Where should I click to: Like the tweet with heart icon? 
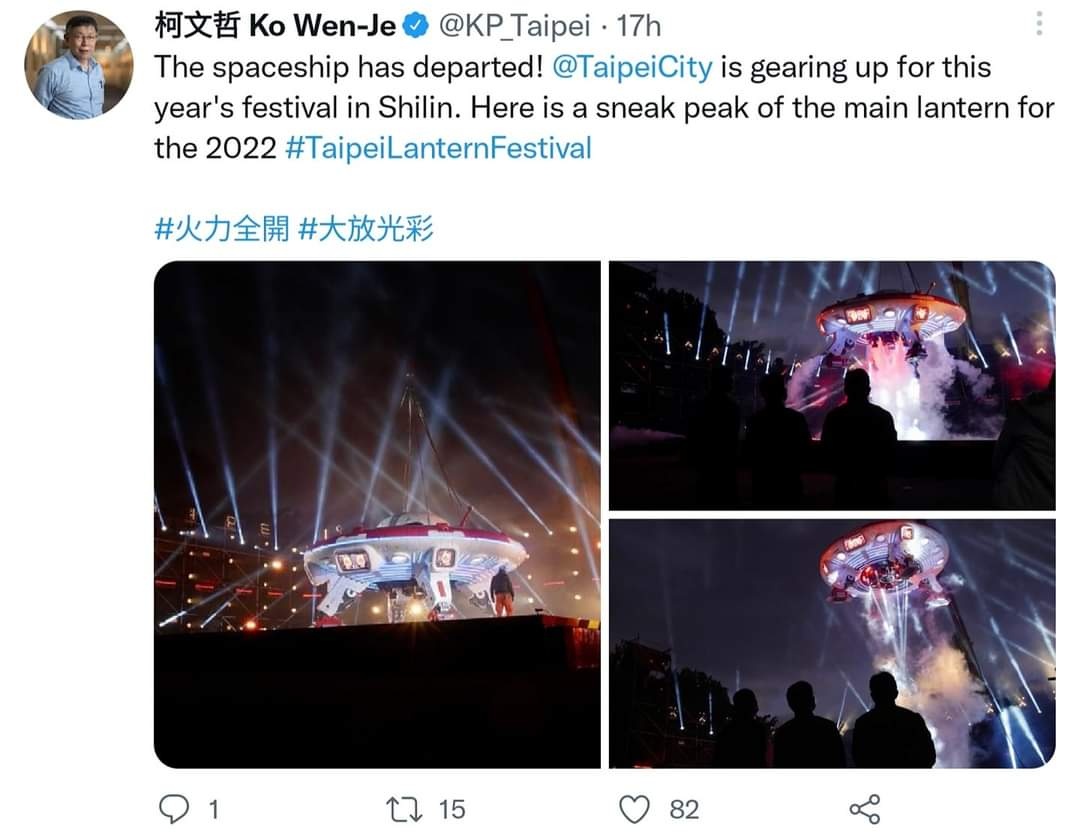tap(634, 809)
